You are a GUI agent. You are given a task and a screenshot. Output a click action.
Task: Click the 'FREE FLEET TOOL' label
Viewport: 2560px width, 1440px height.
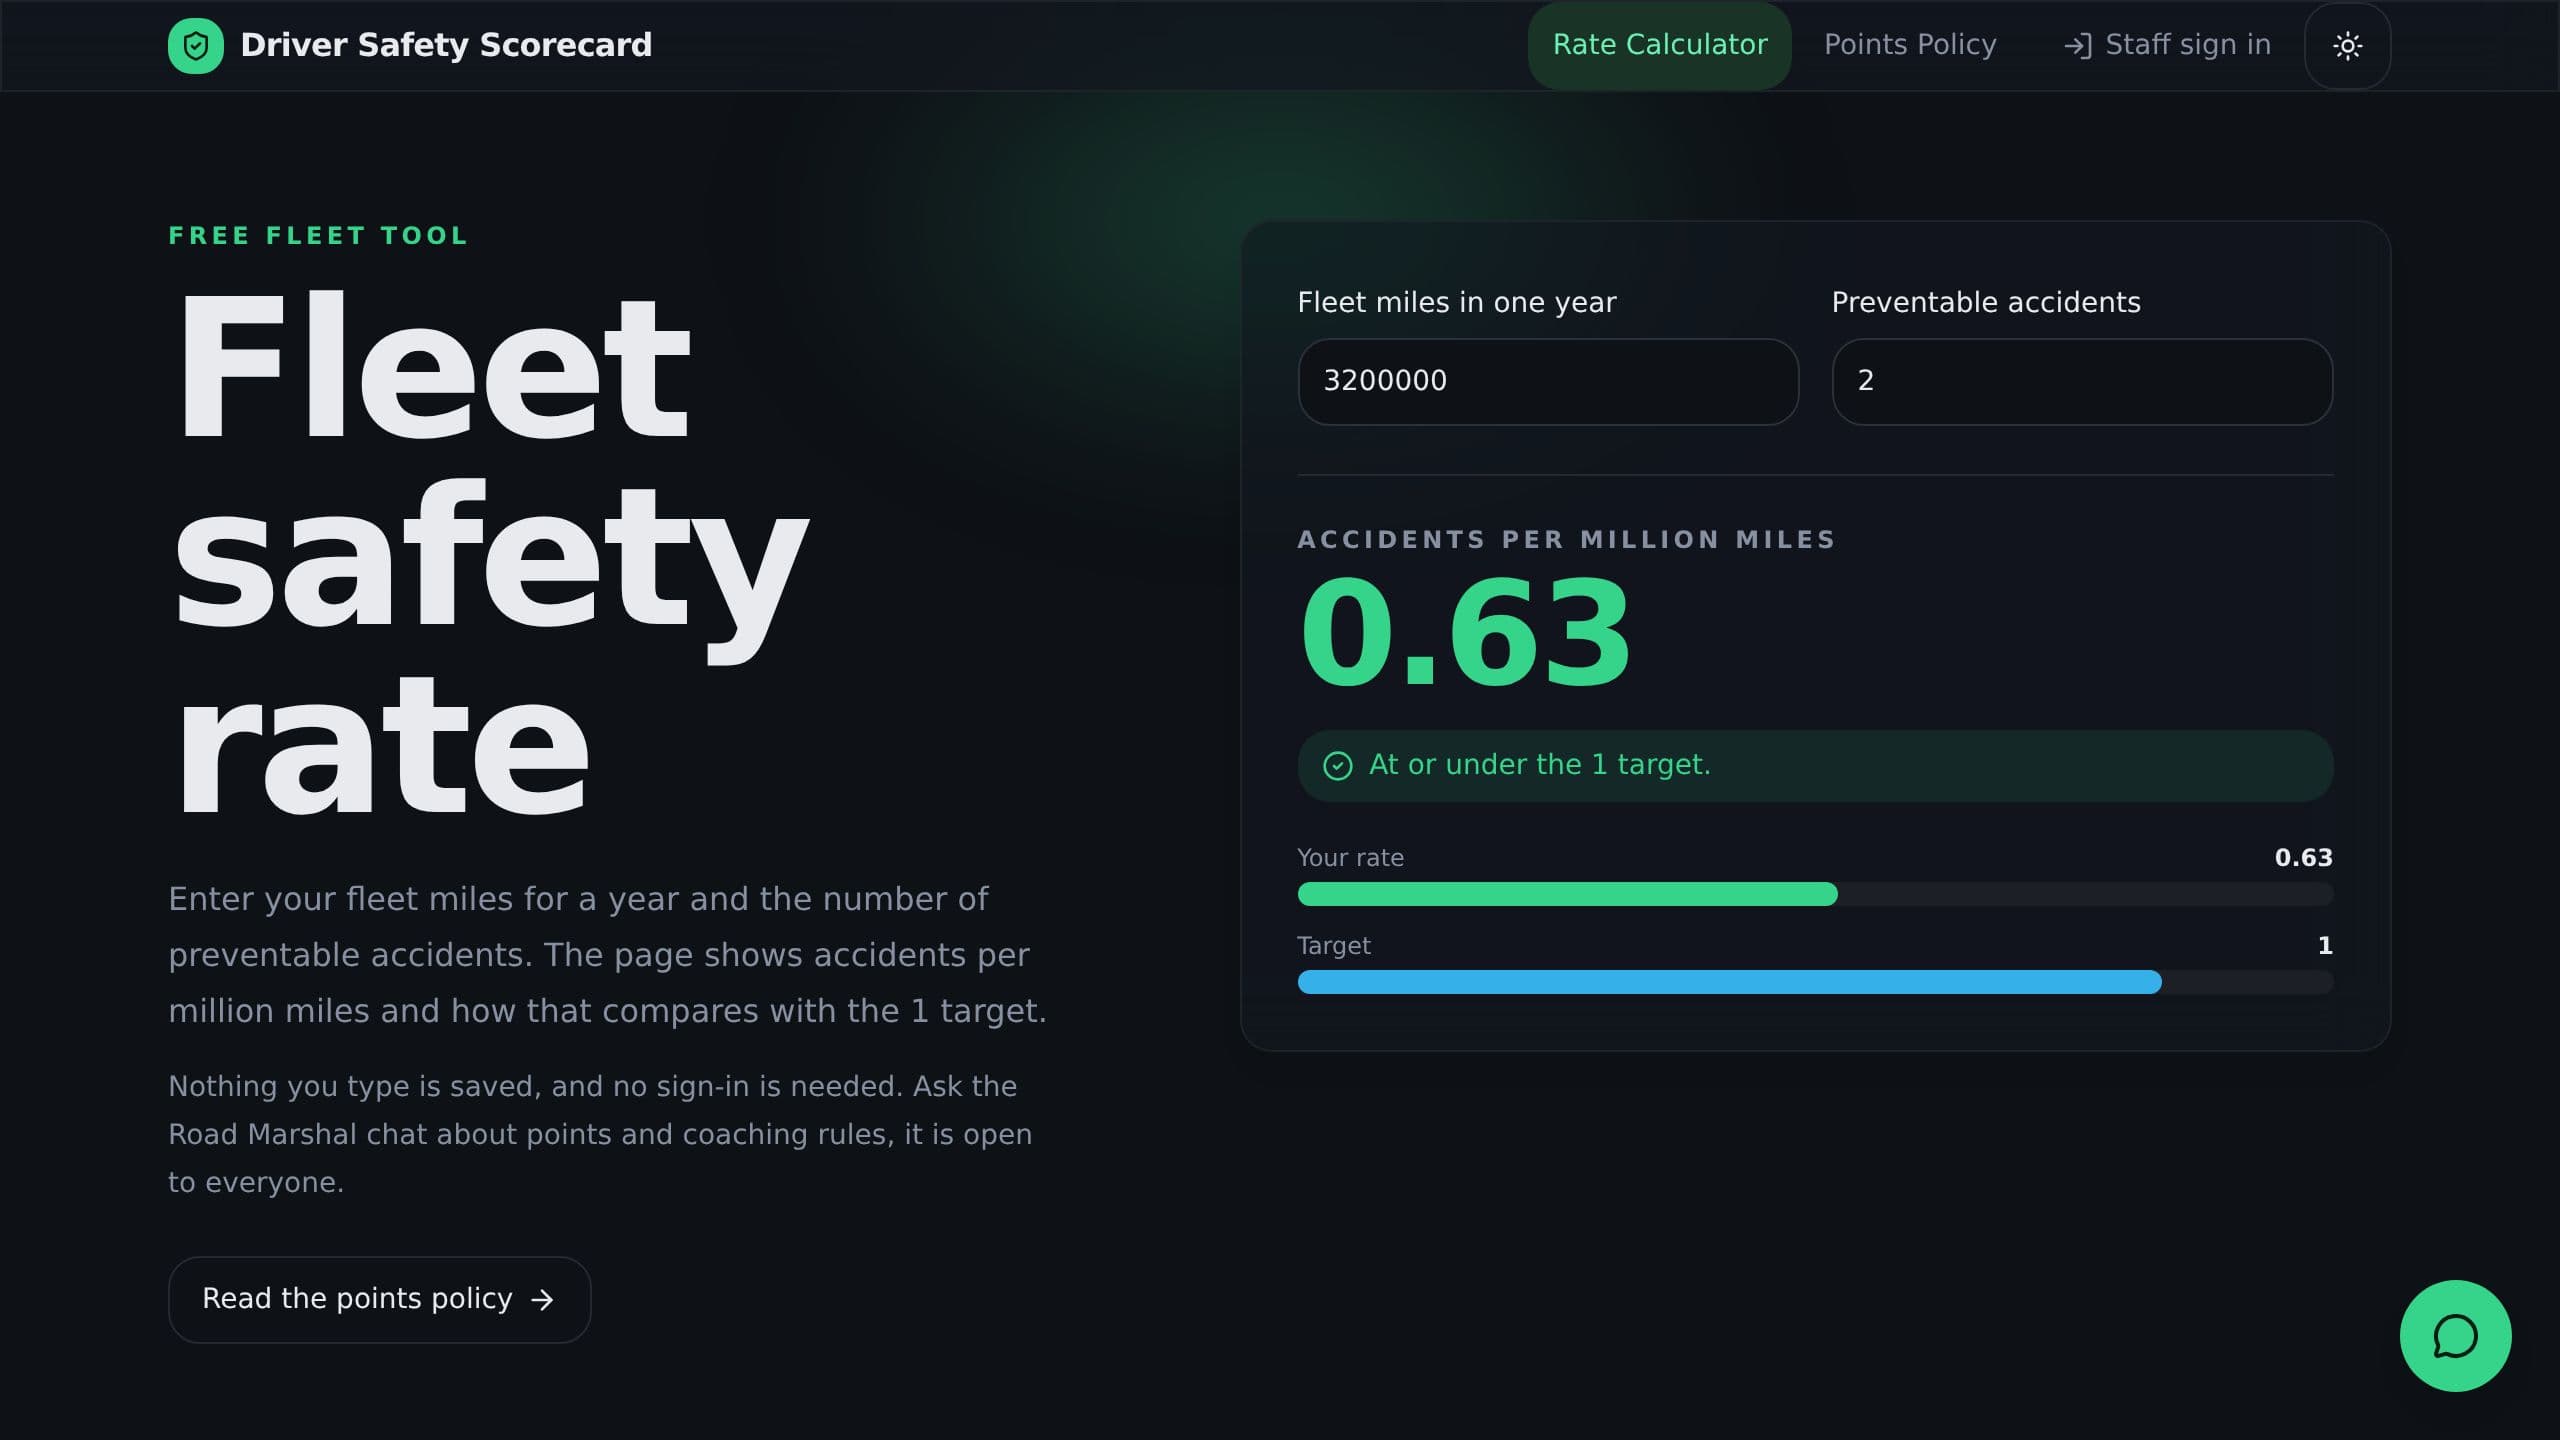pyautogui.click(x=318, y=236)
